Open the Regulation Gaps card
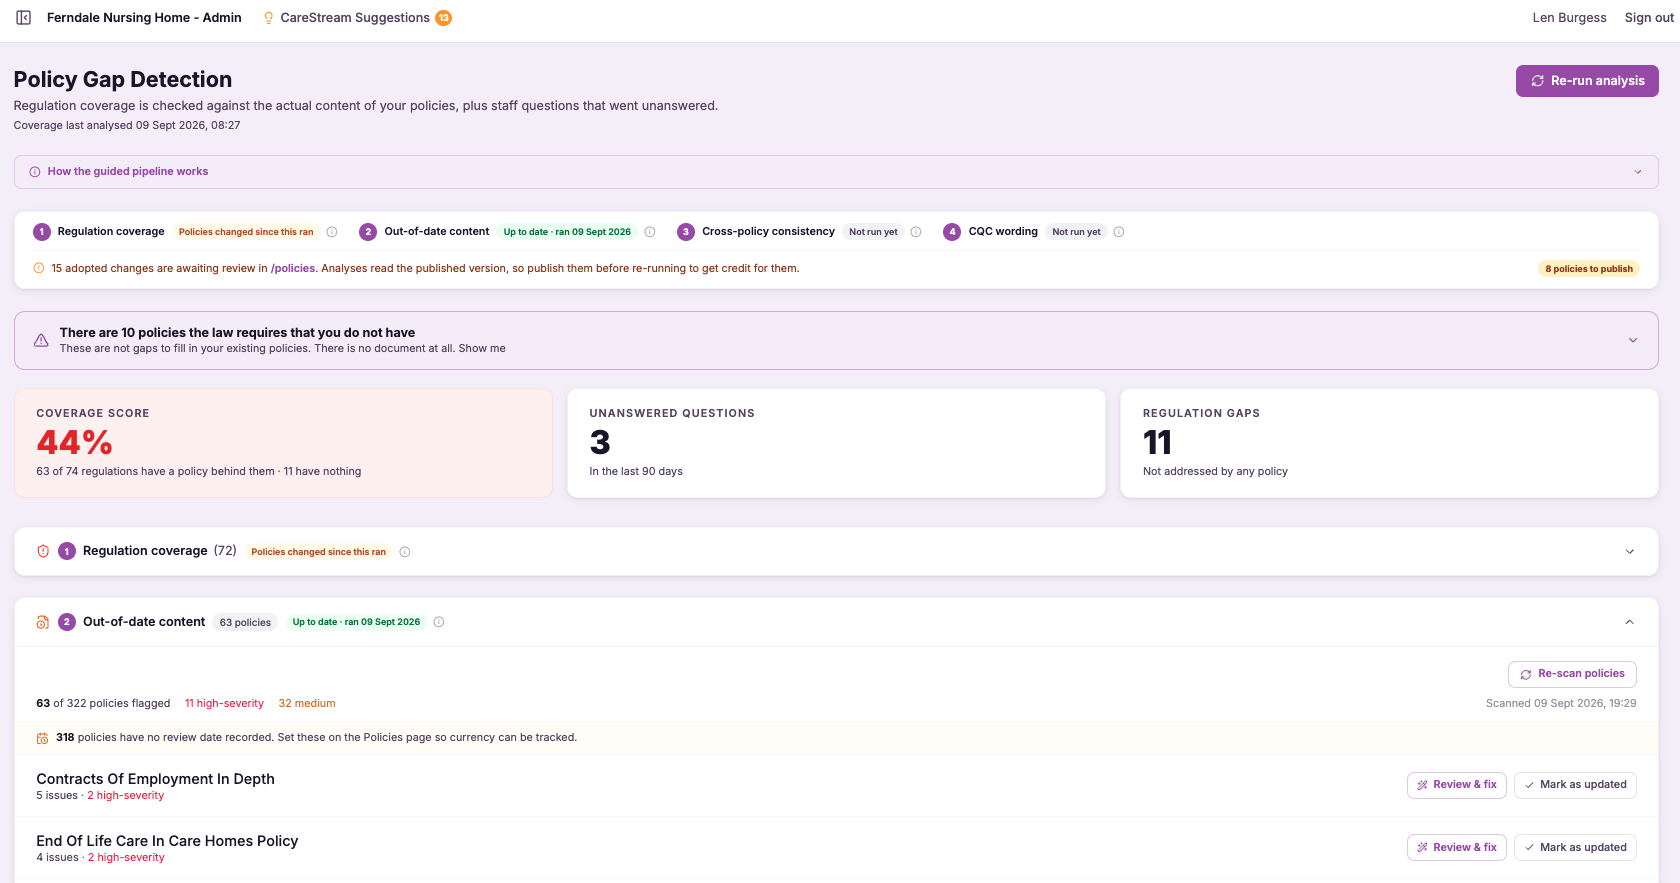Image resolution: width=1680 pixels, height=883 pixels. pos(1389,443)
